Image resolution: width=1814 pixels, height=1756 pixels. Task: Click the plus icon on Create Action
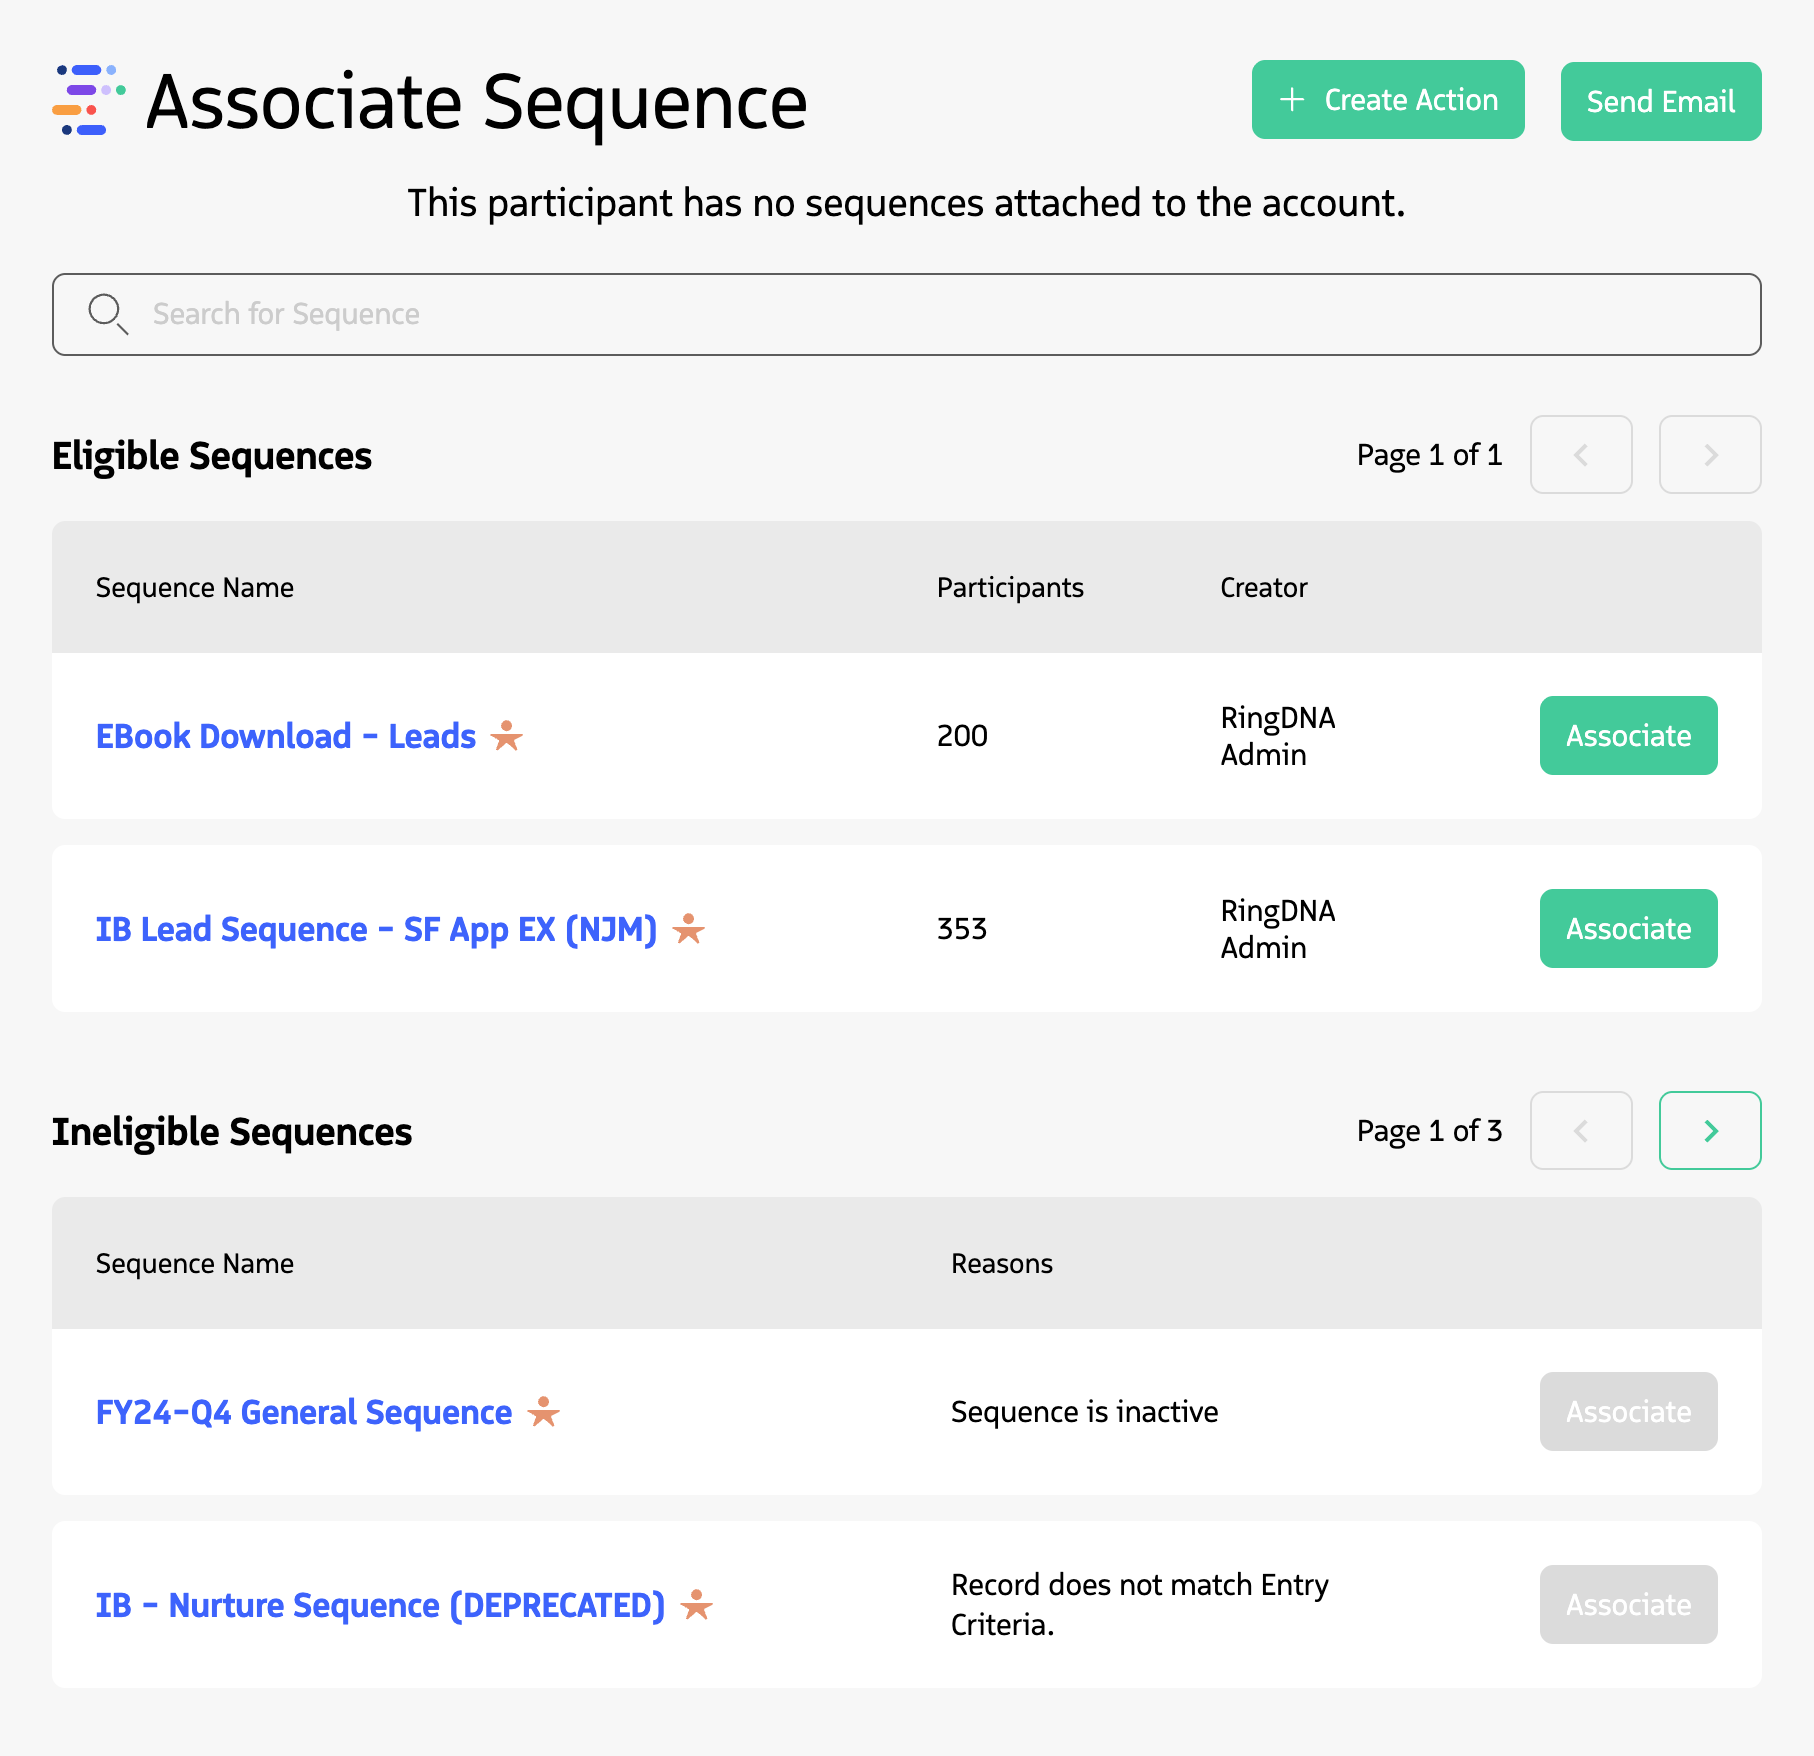point(1294,100)
